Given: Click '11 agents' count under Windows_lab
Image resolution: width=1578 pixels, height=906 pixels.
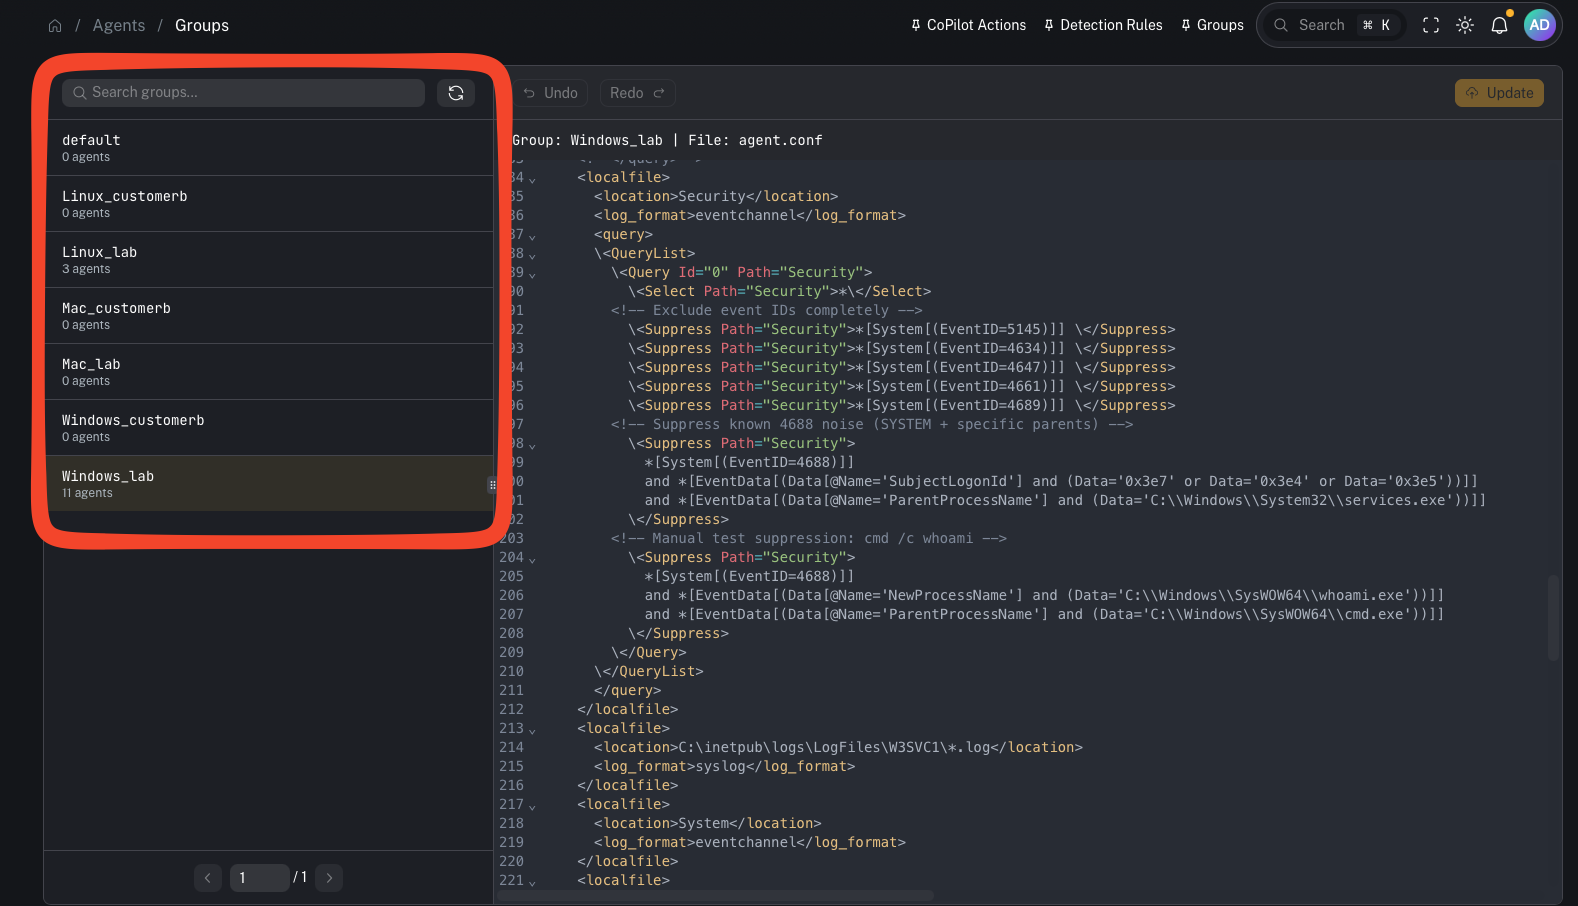Looking at the screenshot, I should click(87, 493).
